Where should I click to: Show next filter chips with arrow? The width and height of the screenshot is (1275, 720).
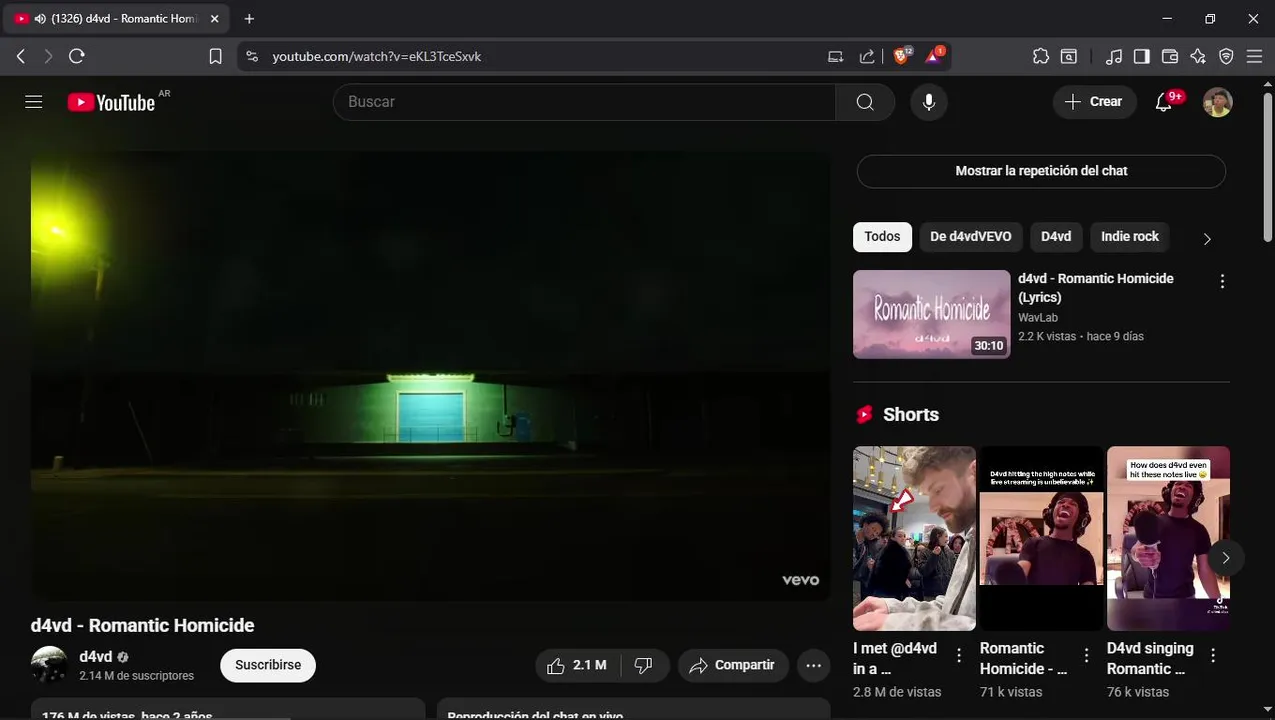click(x=1207, y=239)
